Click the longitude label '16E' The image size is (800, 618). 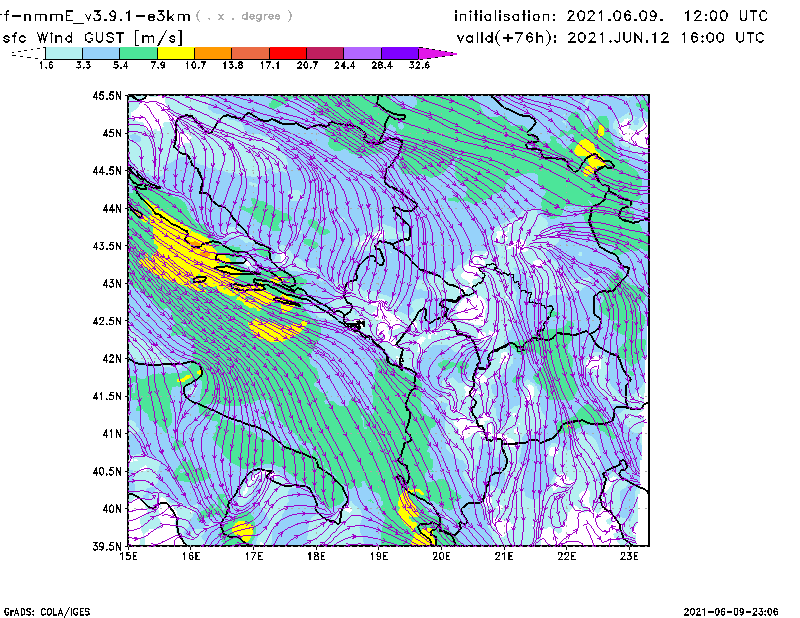coord(191,556)
